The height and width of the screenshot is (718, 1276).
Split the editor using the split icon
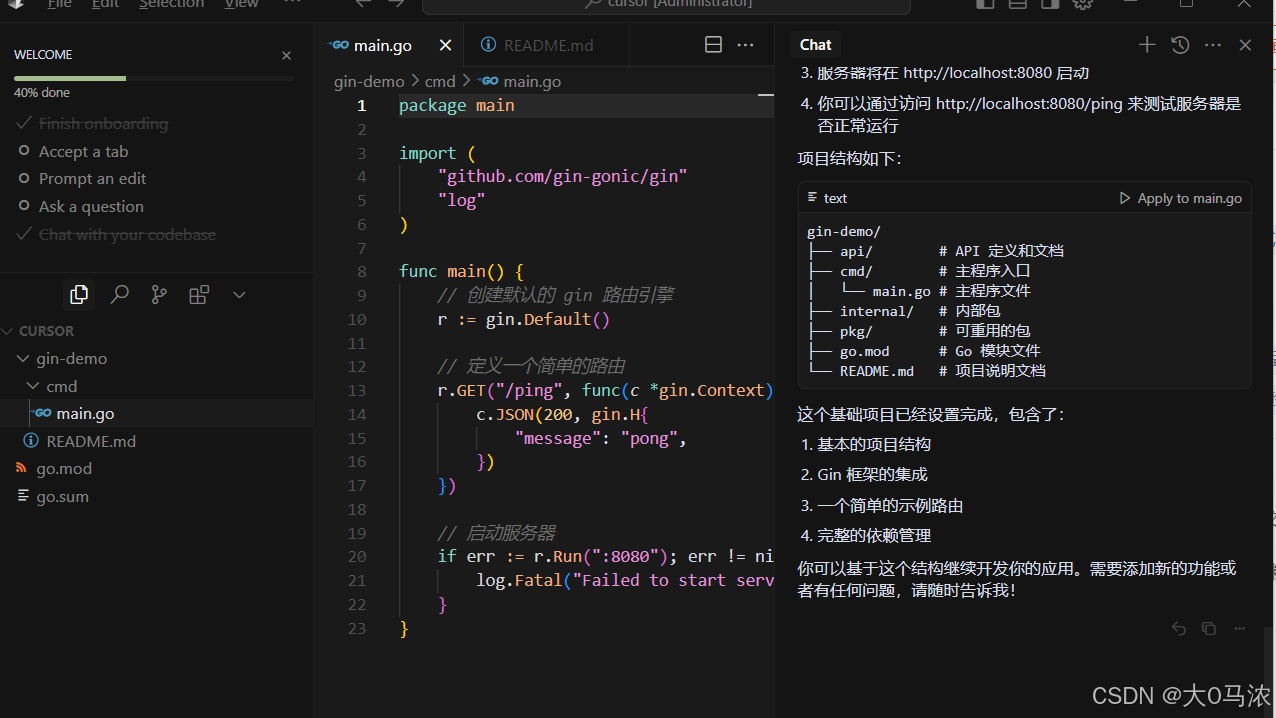(713, 44)
